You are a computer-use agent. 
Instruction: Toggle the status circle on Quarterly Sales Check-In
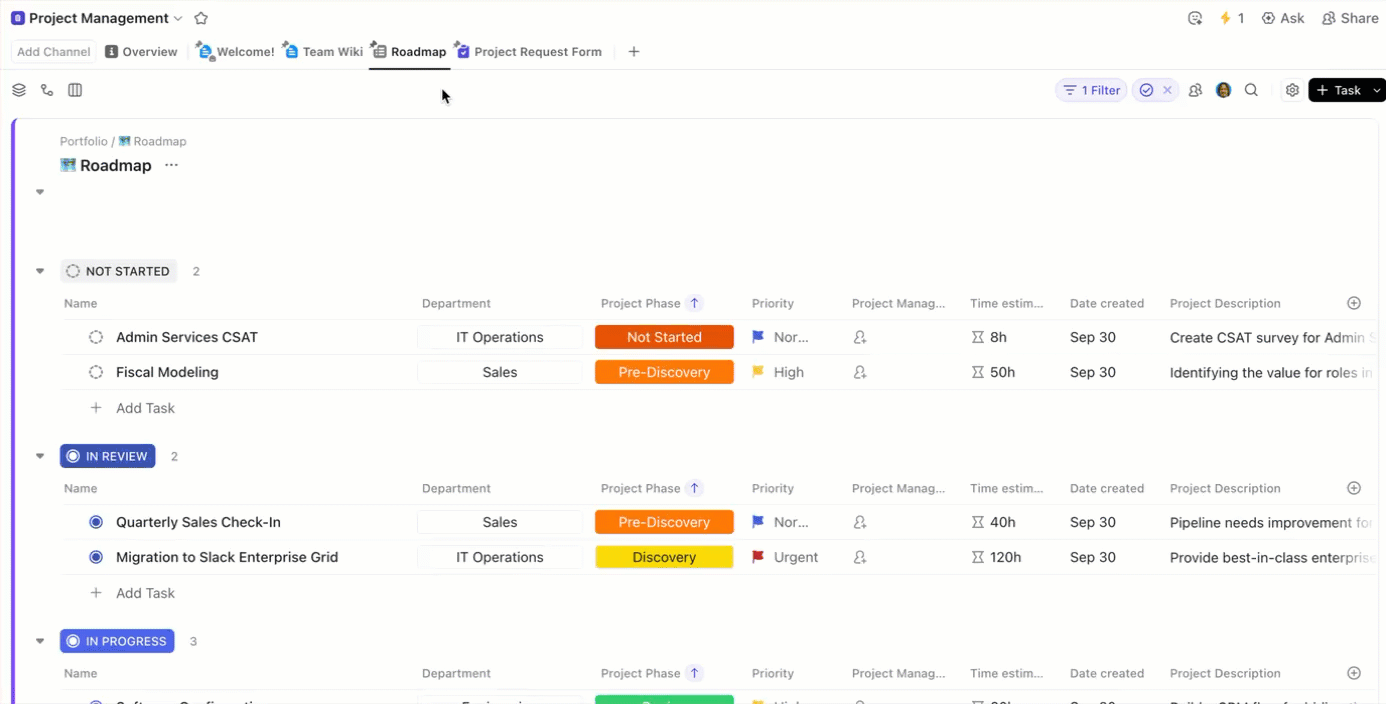click(95, 521)
